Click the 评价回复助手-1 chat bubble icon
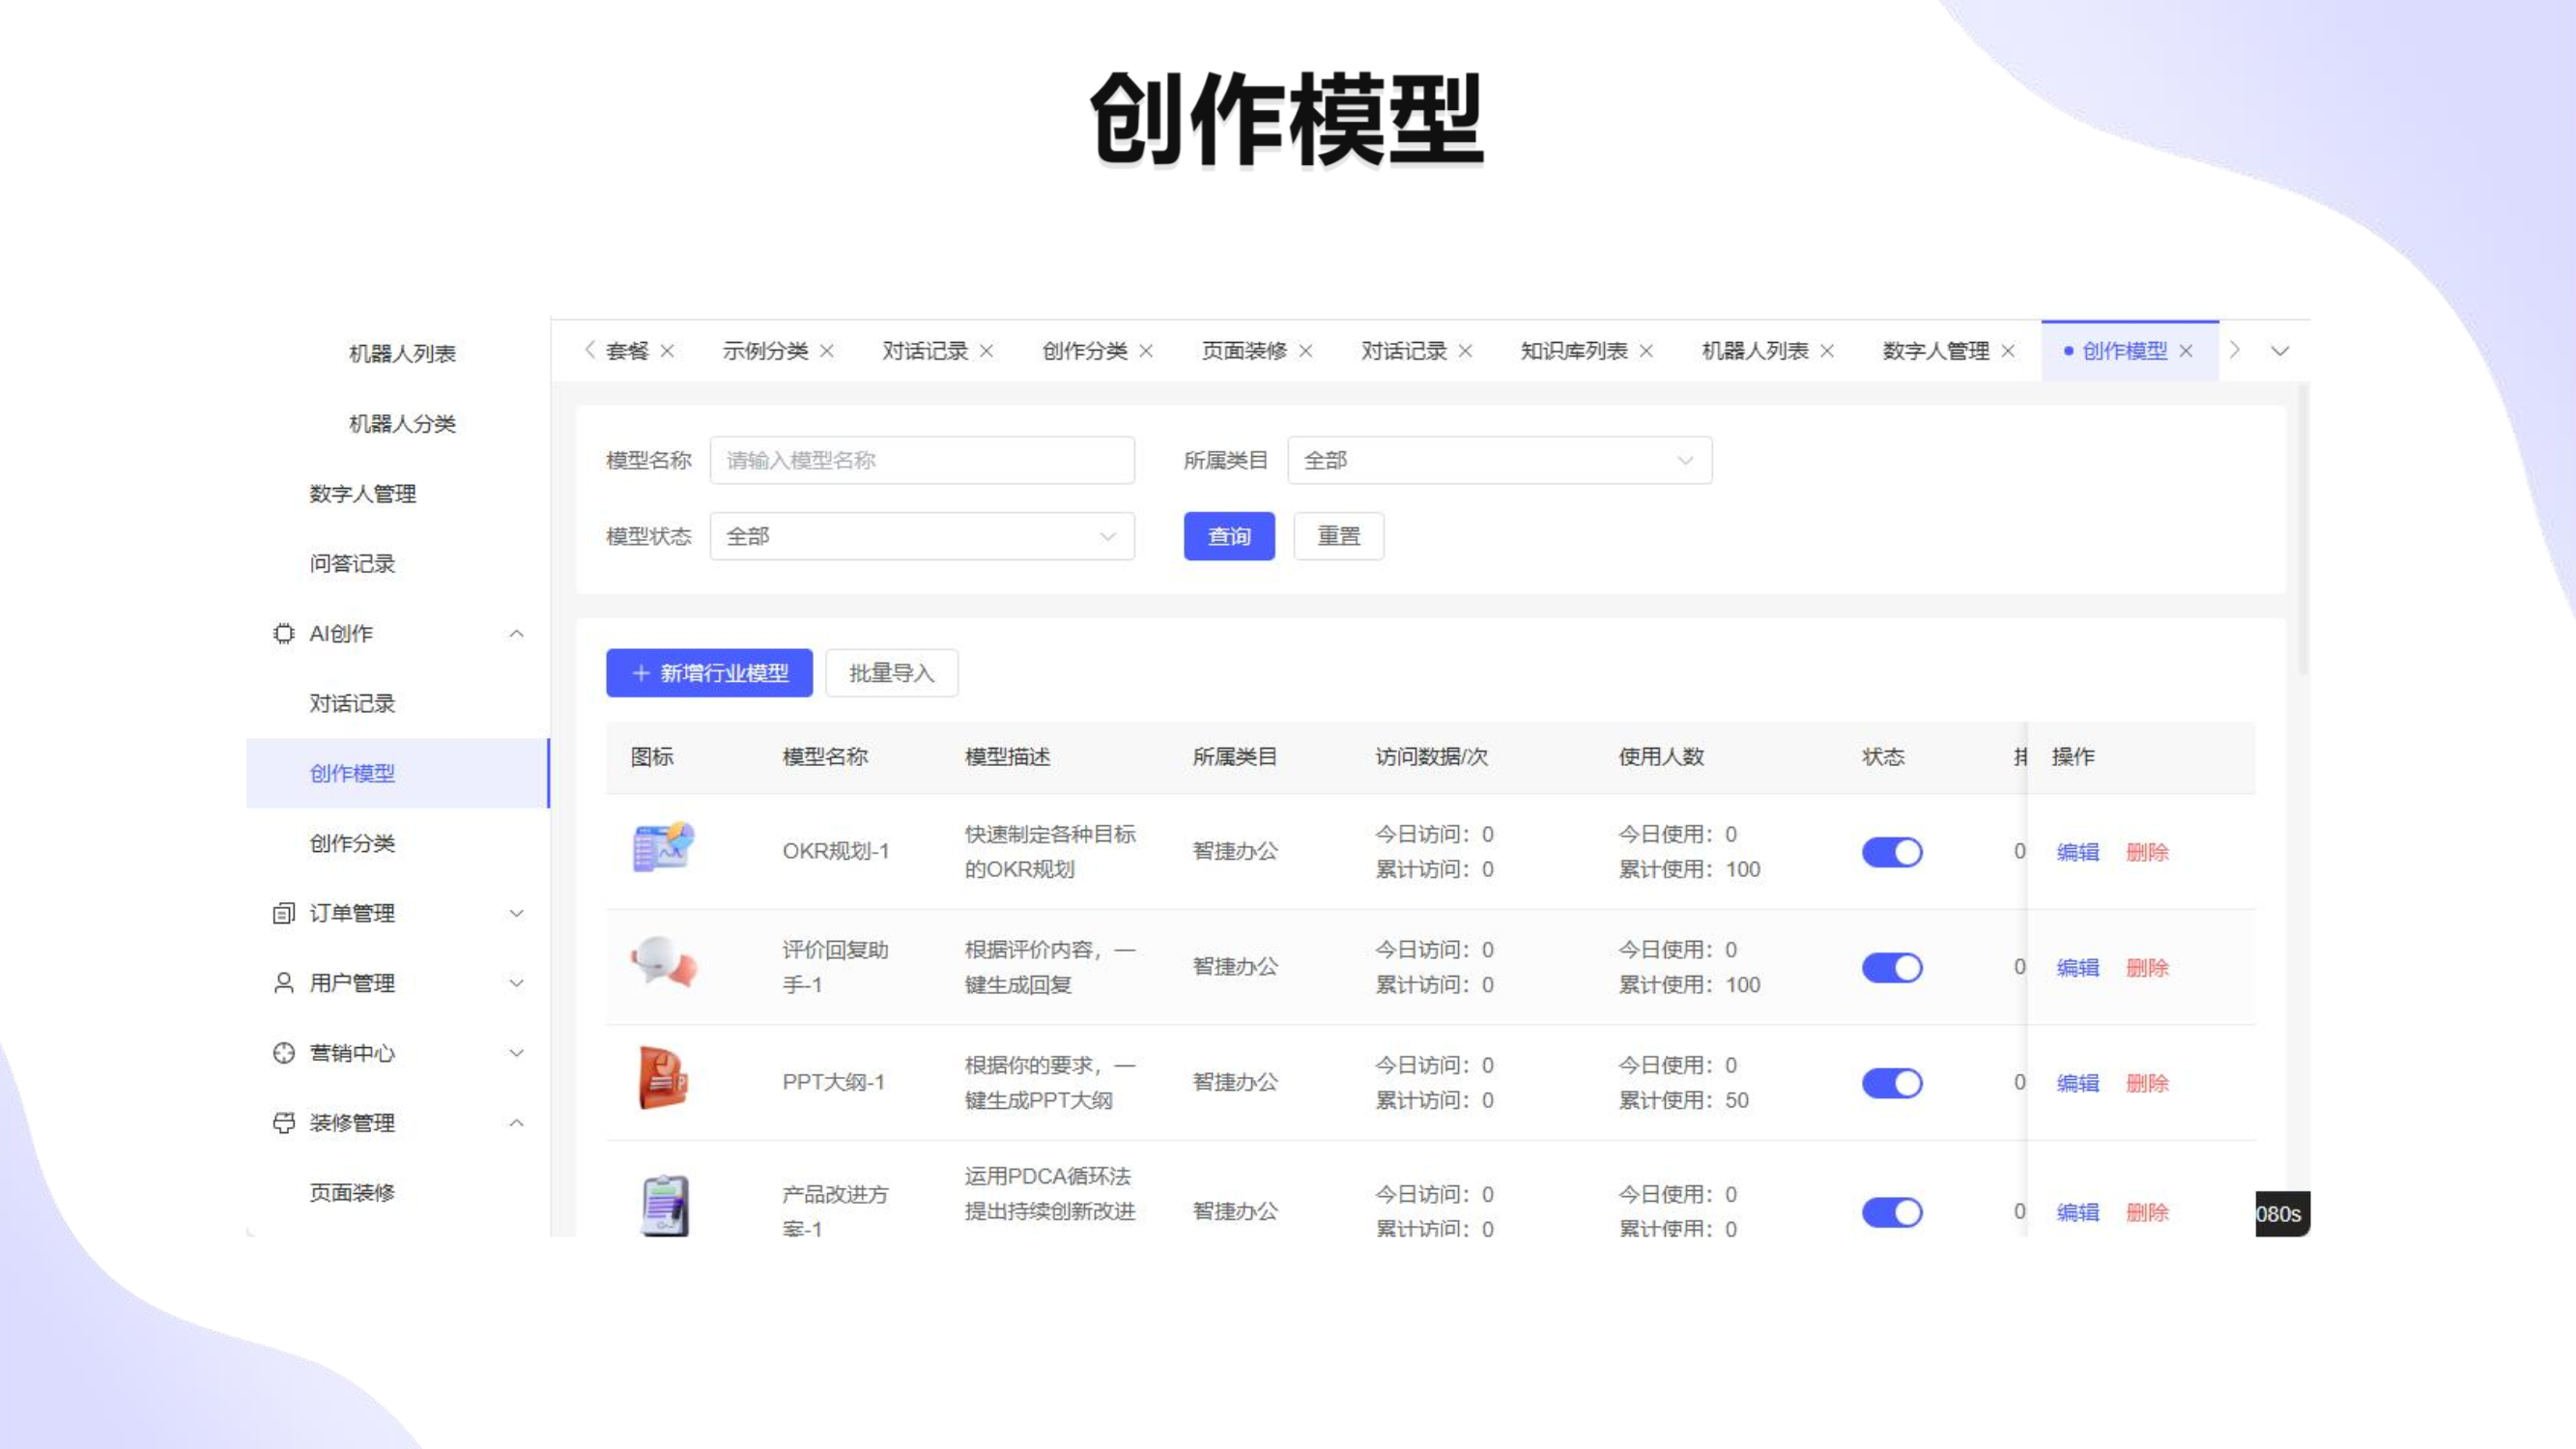 click(x=663, y=964)
